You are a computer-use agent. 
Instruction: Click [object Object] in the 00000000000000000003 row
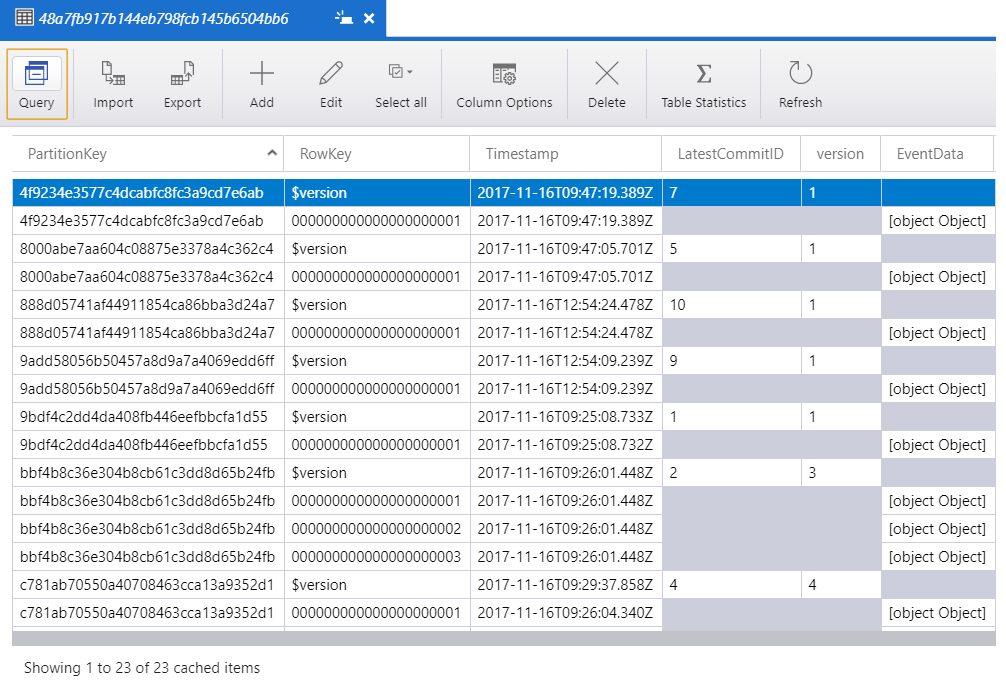937,557
